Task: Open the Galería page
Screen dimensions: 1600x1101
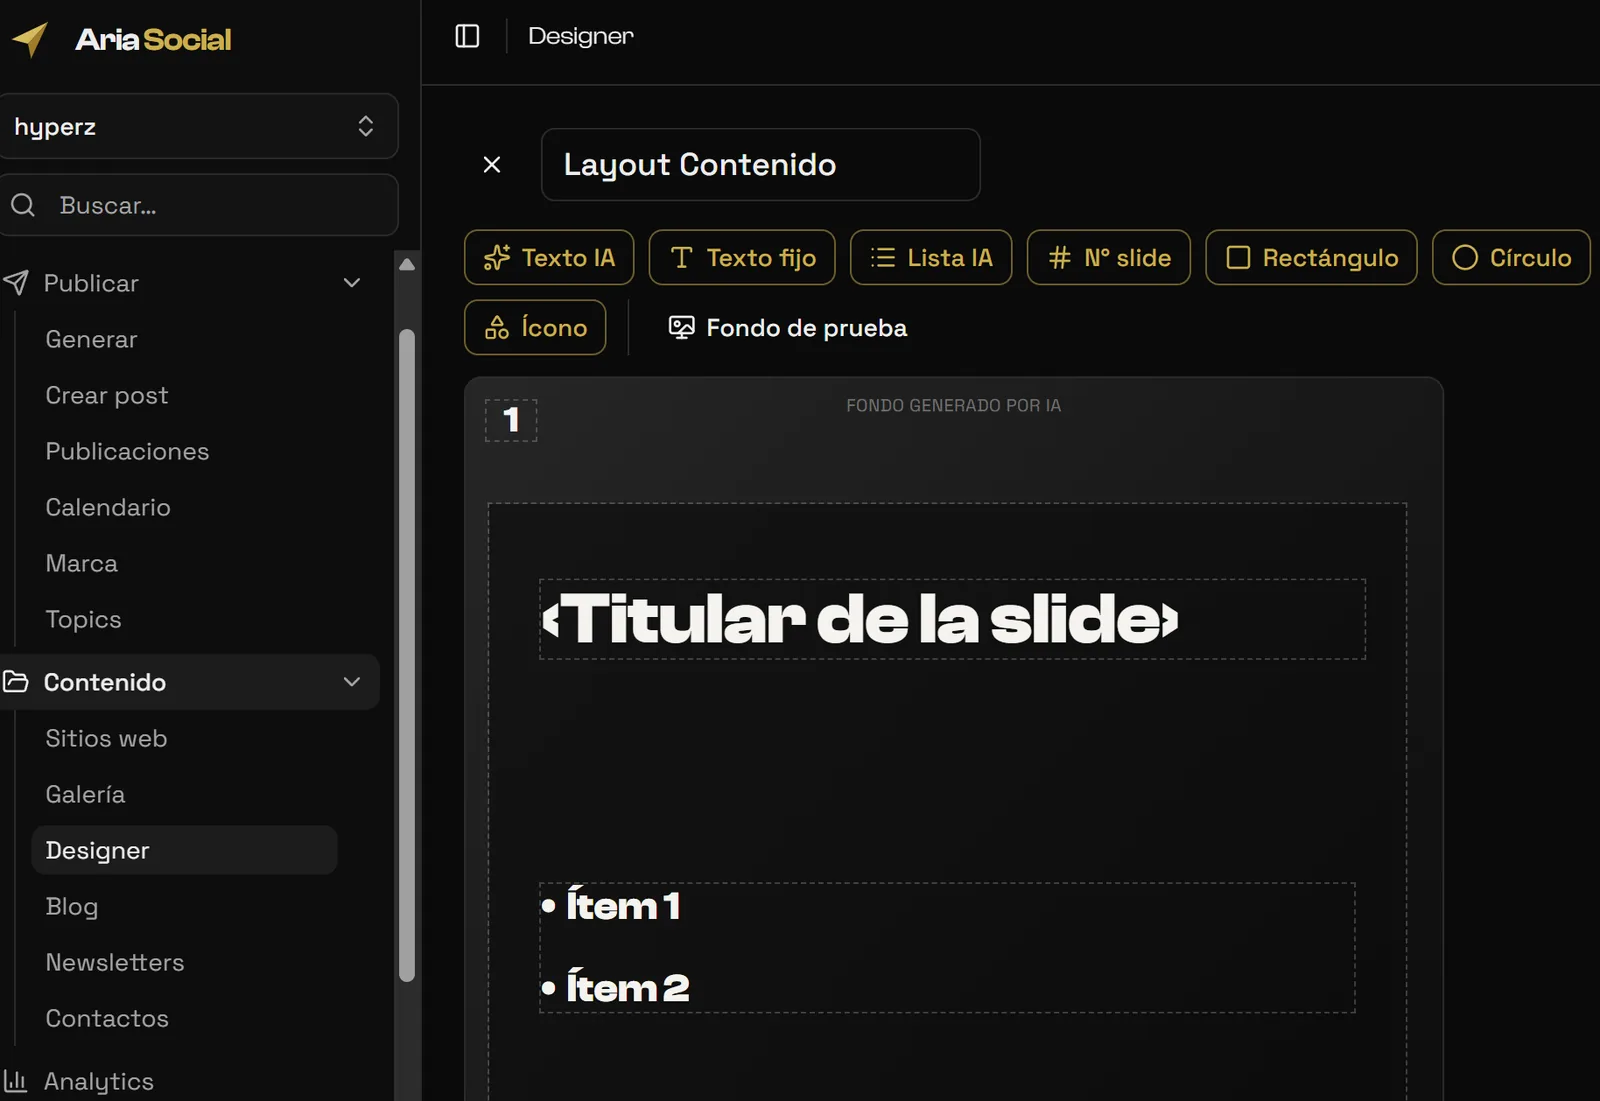Action: click(85, 794)
